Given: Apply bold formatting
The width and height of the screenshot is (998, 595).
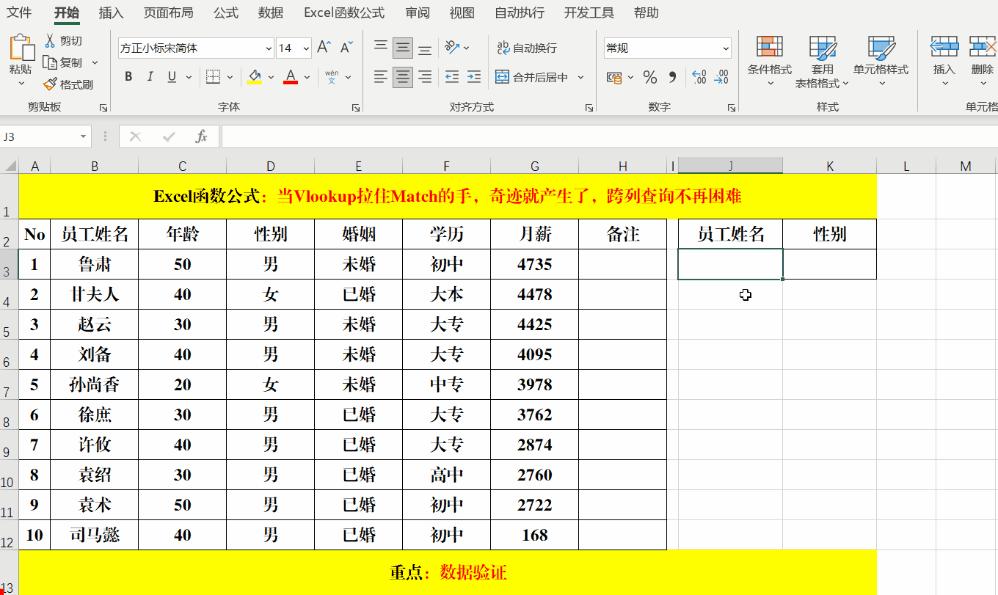Looking at the screenshot, I should coord(128,76).
